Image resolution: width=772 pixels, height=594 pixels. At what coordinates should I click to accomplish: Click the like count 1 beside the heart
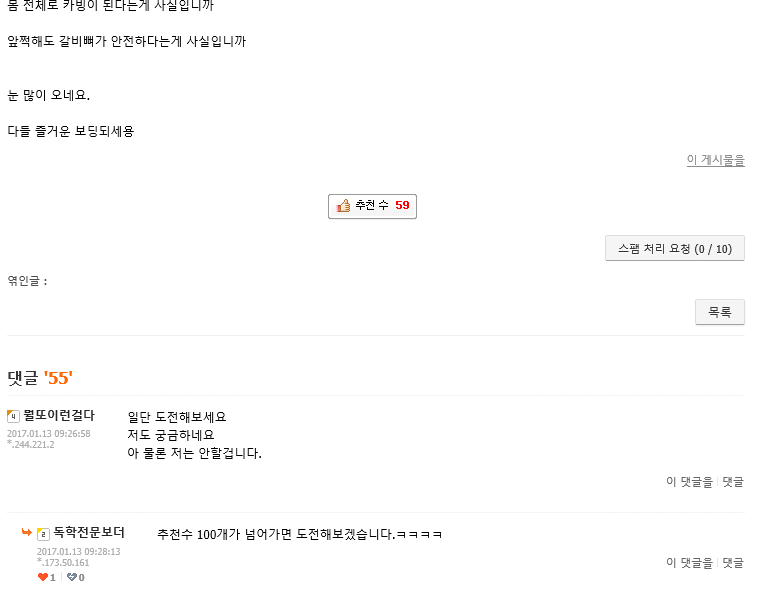[53, 577]
